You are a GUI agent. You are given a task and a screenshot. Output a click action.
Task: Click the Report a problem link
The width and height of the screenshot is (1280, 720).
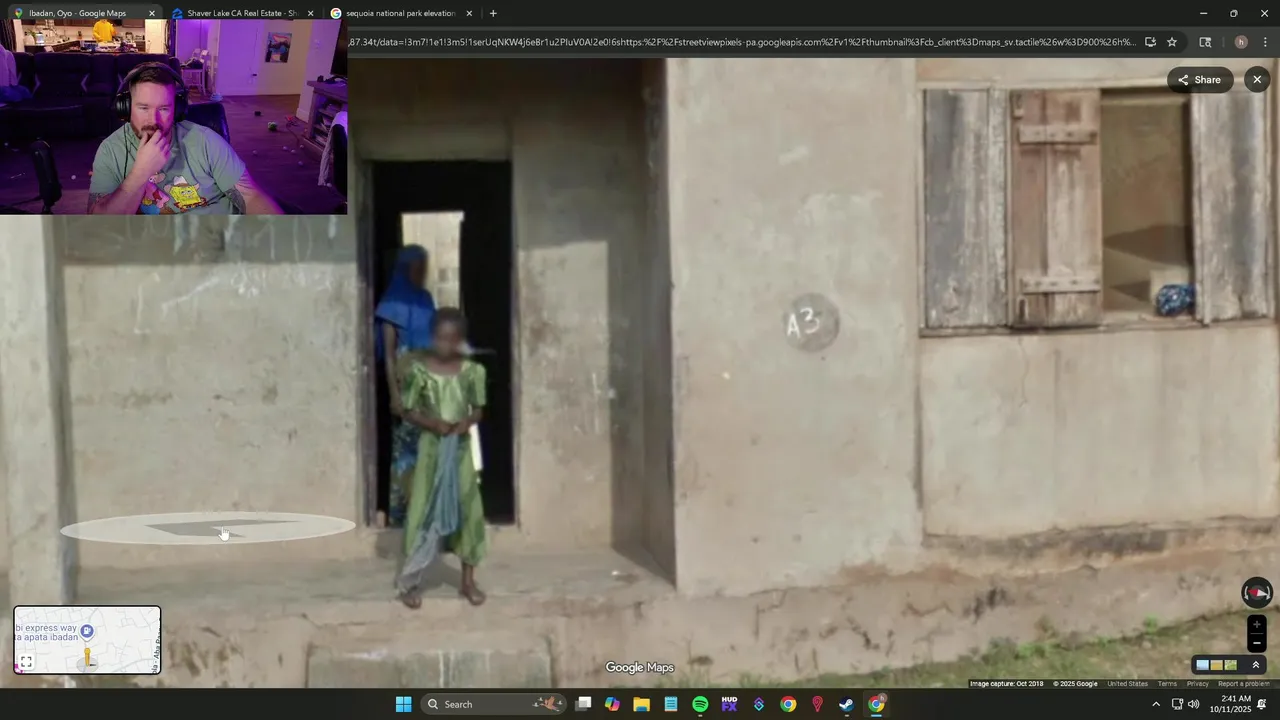tap(1243, 684)
